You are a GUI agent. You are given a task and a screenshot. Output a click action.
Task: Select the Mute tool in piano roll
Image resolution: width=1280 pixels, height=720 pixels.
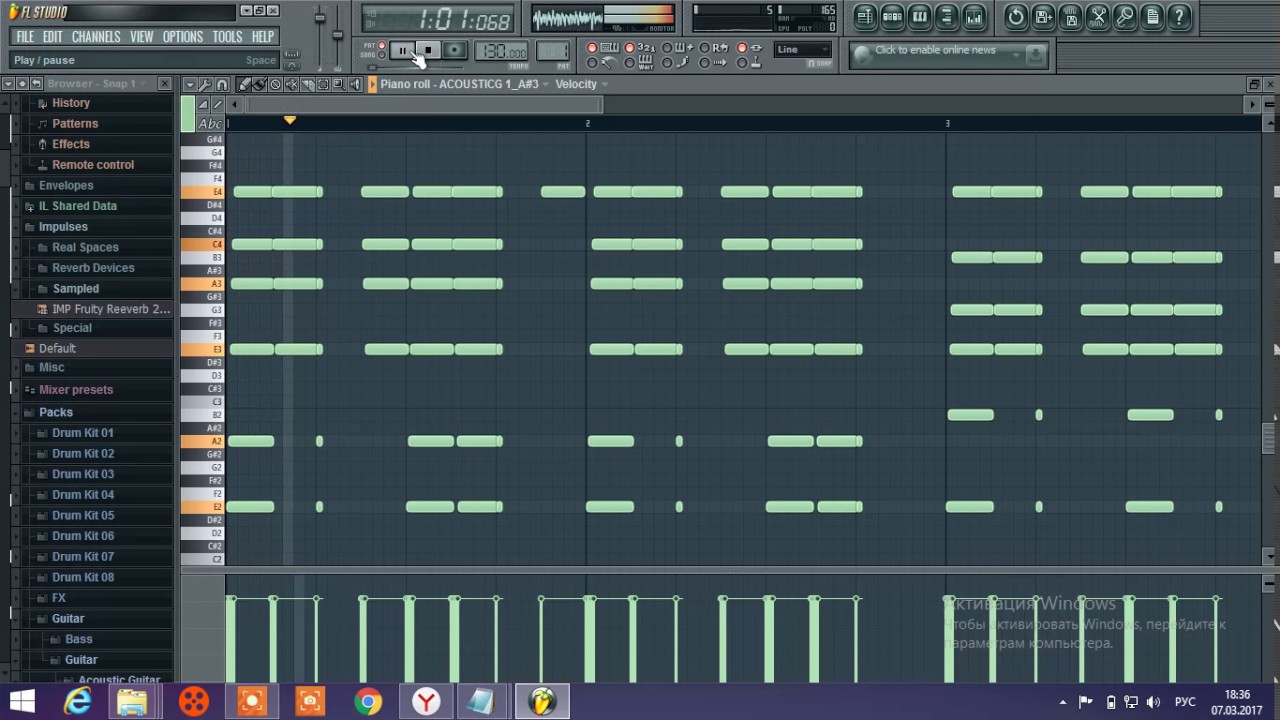tap(291, 84)
